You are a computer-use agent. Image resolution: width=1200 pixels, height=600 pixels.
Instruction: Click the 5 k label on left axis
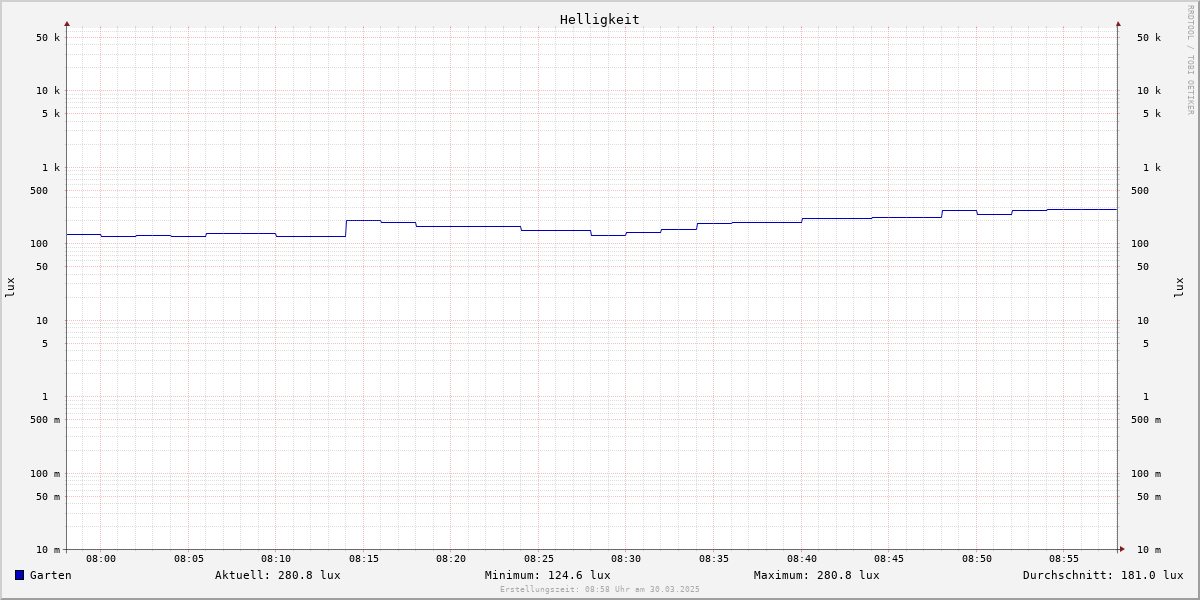click(51, 114)
